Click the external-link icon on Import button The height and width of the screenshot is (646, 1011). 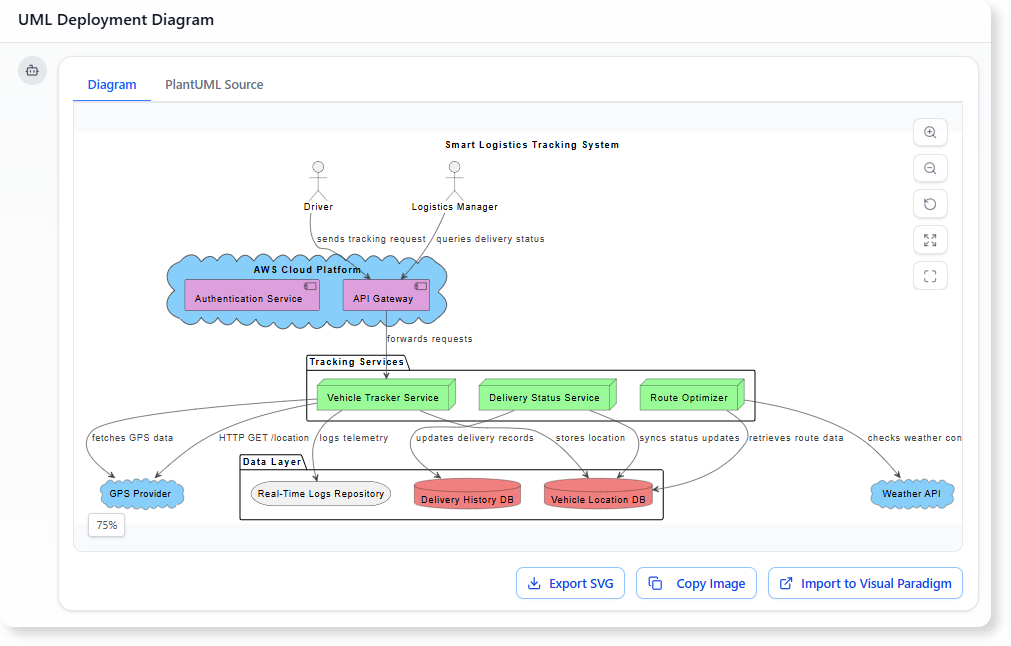[787, 583]
